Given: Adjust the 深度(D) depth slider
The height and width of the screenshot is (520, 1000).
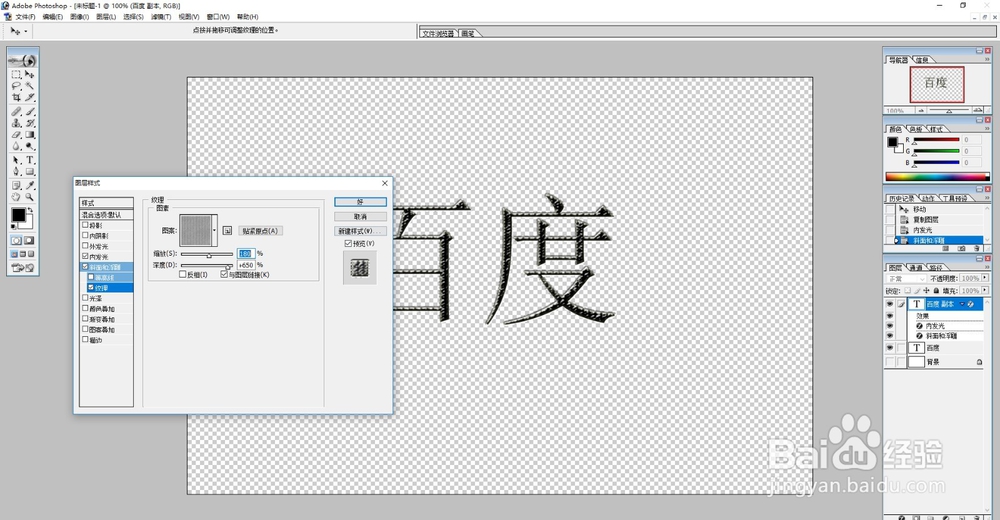Looking at the screenshot, I should point(228,265).
